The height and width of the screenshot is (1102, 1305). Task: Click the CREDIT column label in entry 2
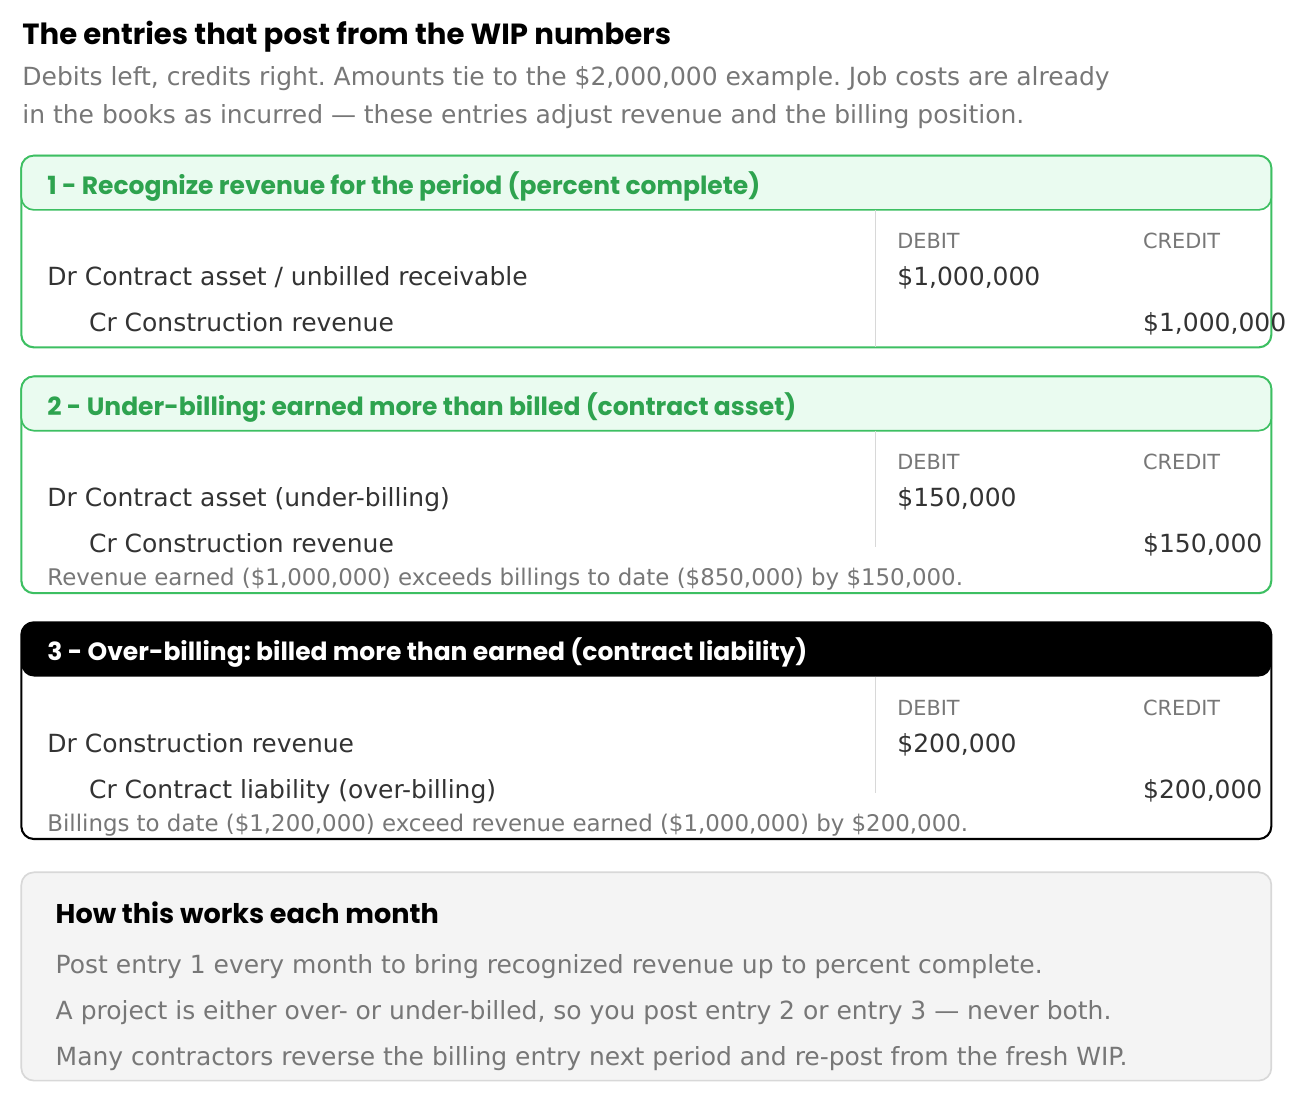1181,462
